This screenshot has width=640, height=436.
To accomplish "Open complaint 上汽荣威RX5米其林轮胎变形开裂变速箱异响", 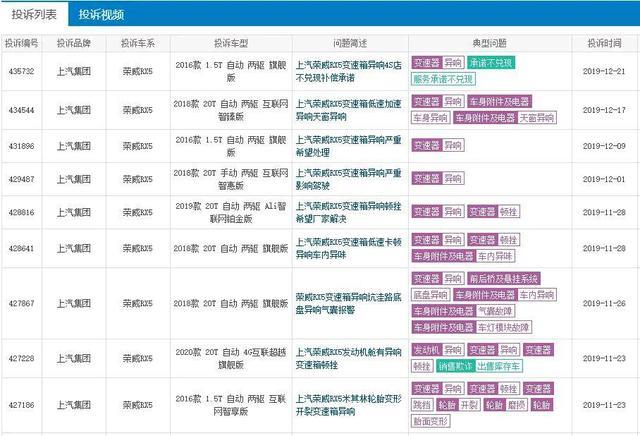I will click(x=349, y=405).
